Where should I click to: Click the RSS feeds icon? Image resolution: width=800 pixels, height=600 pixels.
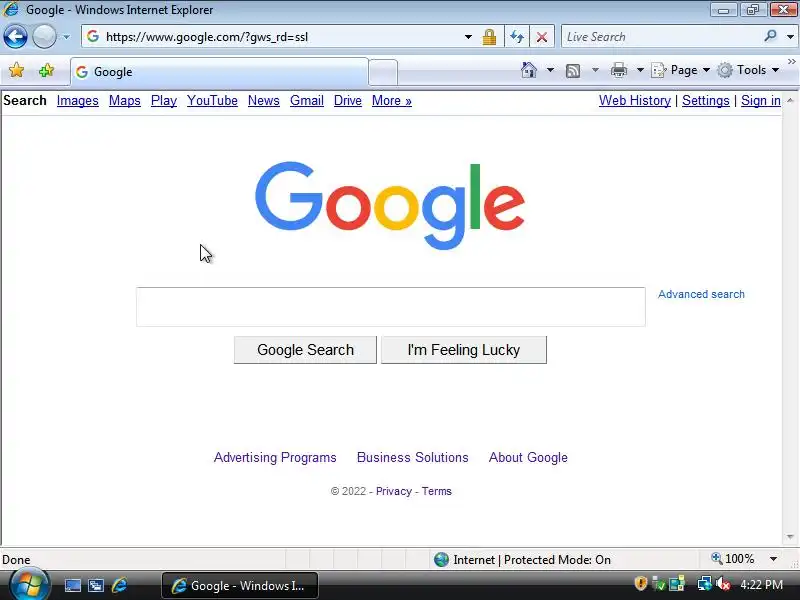point(573,70)
